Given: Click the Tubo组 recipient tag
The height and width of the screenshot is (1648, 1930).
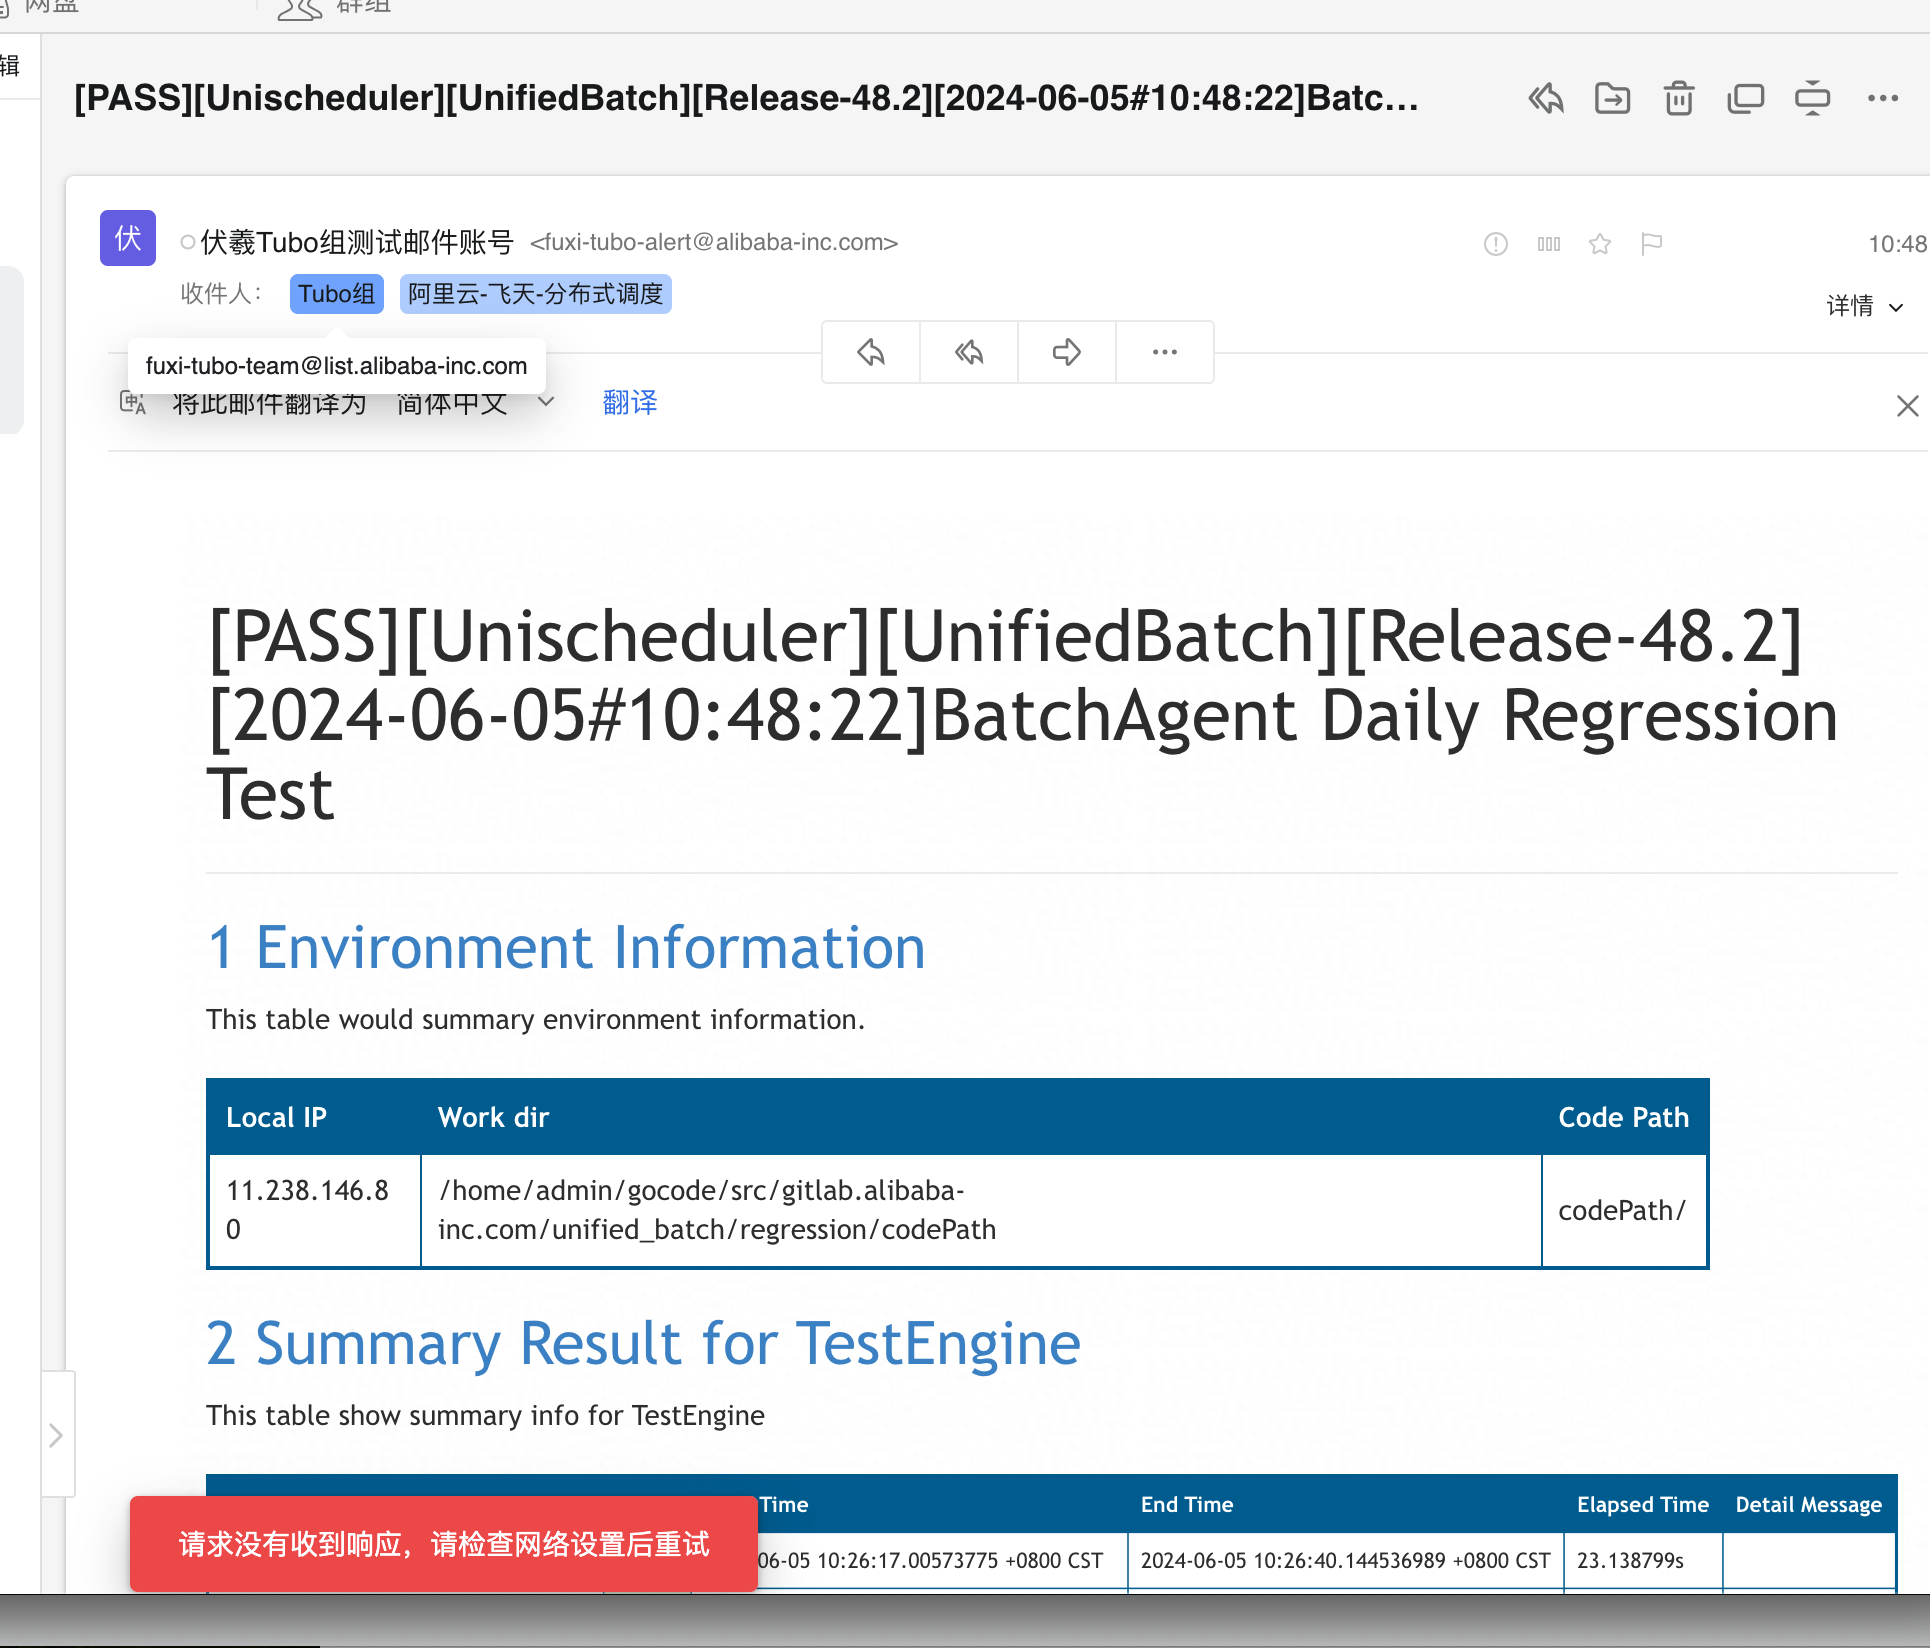Looking at the screenshot, I should [x=336, y=294].
